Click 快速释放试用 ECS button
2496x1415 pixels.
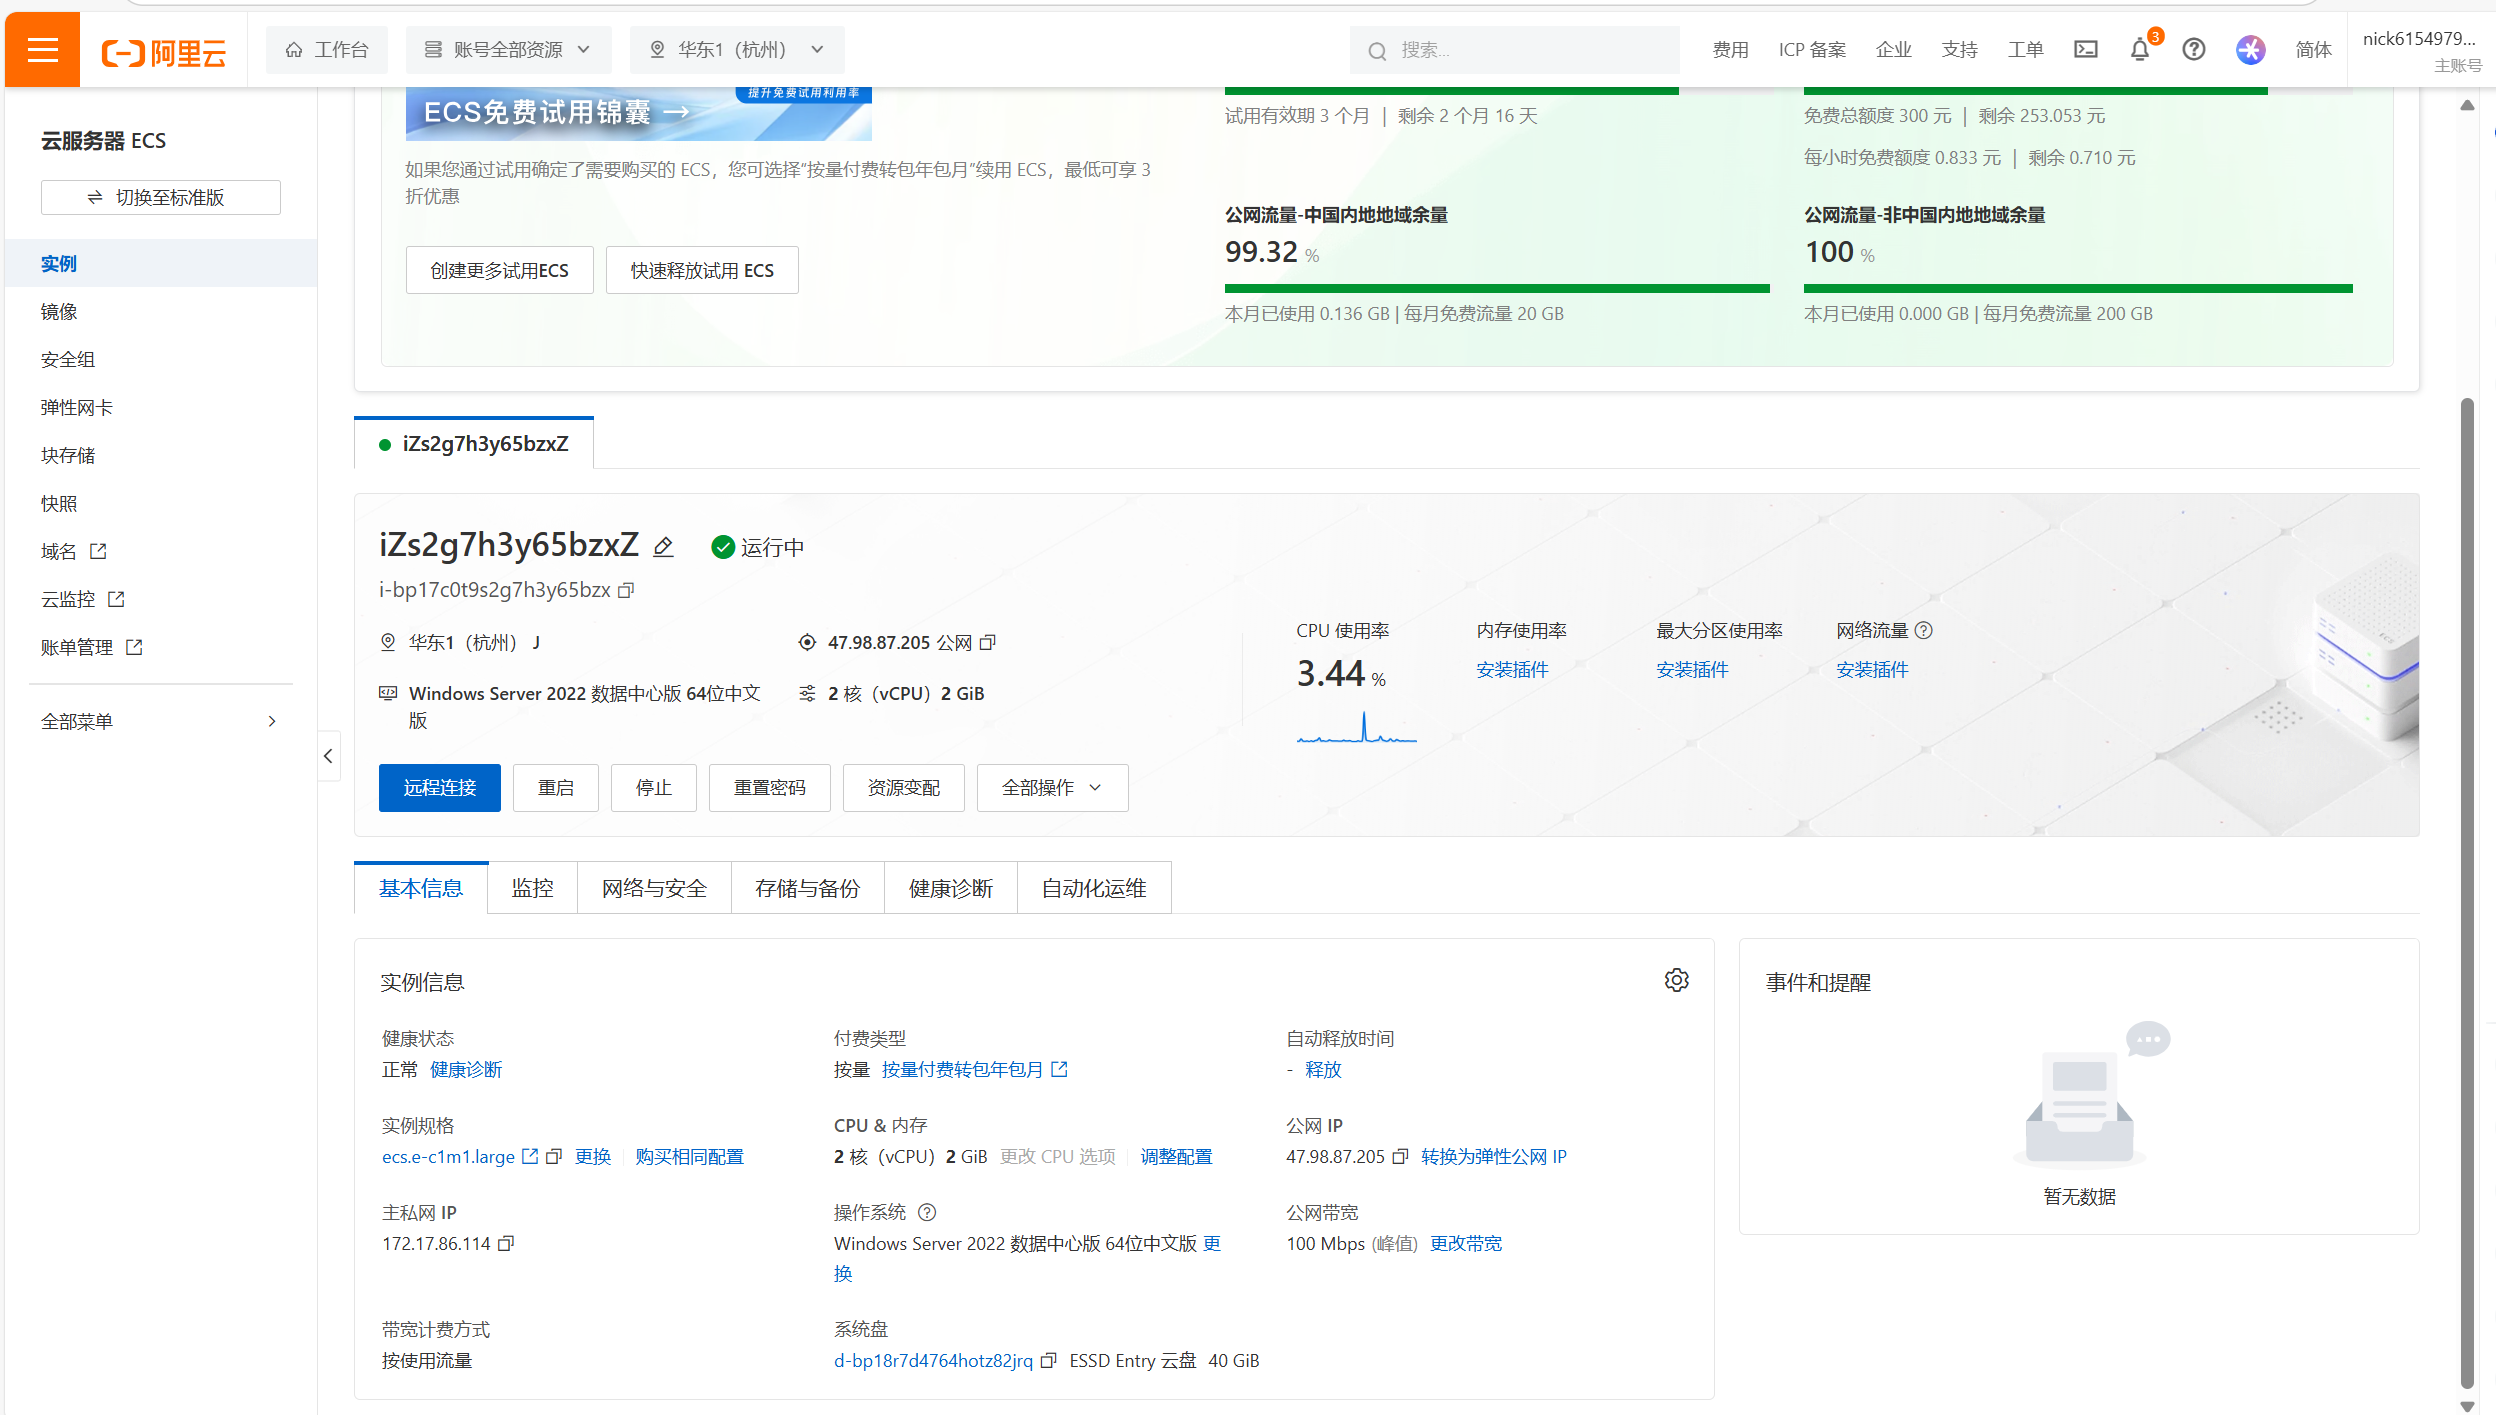pyautogui.click(x=702, y=270)
